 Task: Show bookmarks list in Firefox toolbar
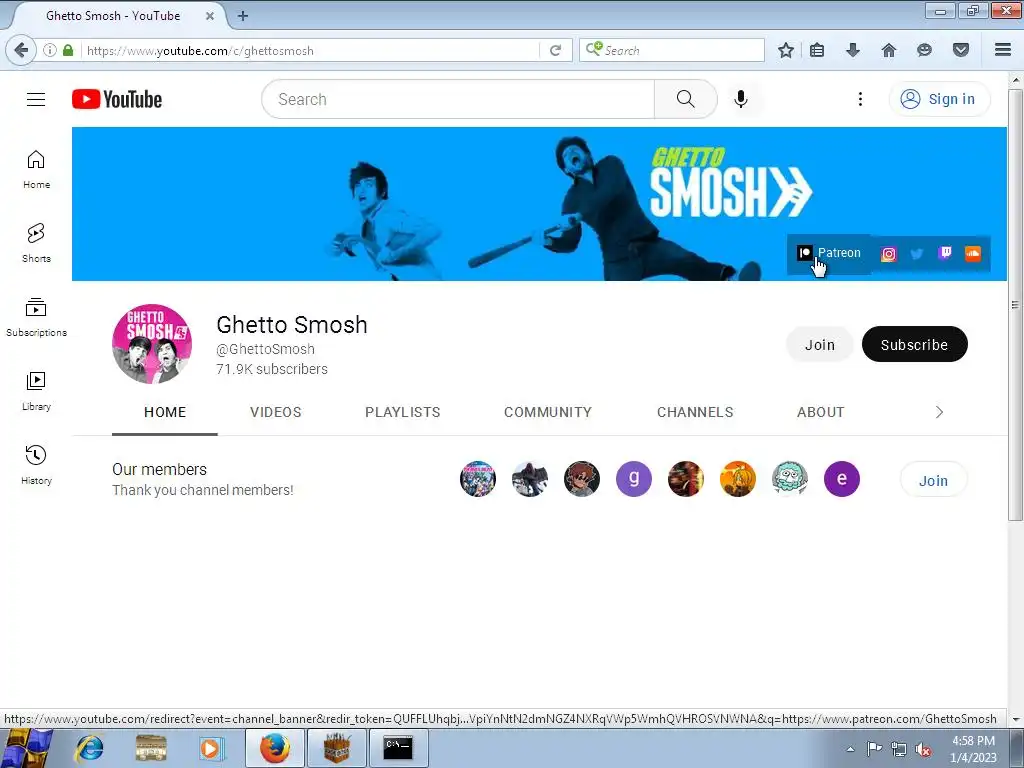817,50
